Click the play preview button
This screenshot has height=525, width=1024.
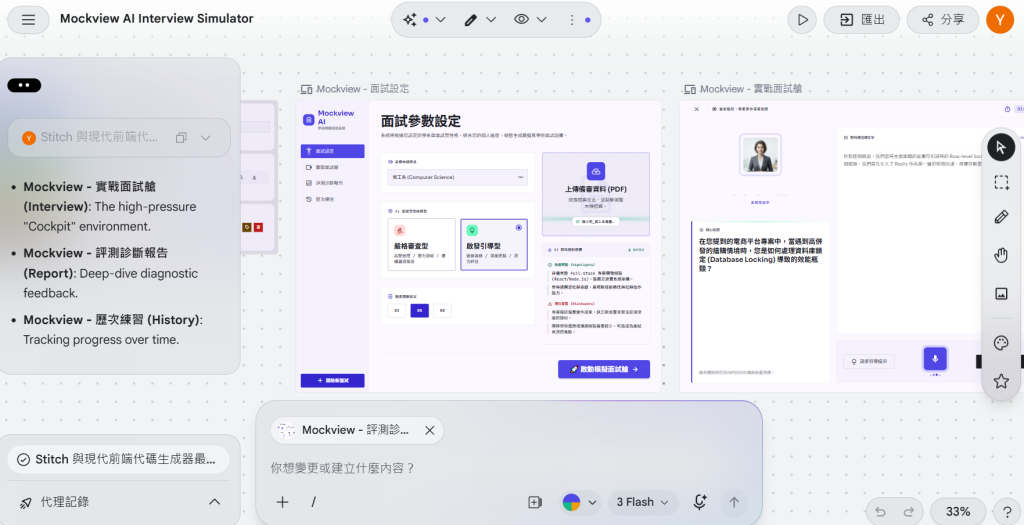[x=802, y=20]
